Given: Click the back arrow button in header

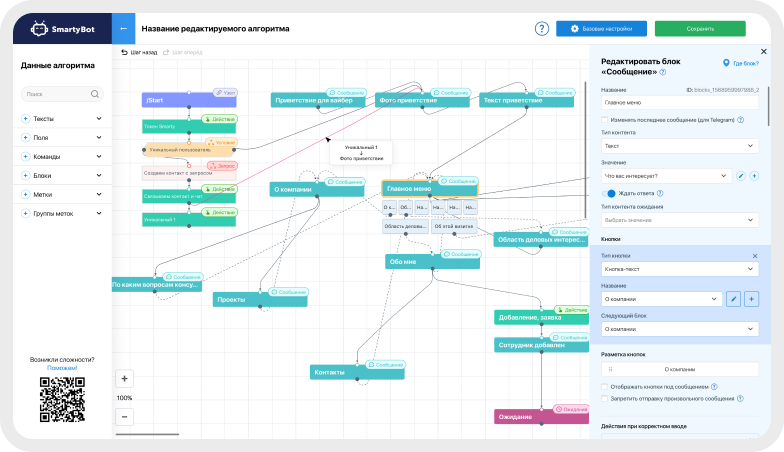Looking at the screenshot, I should 124,28.
